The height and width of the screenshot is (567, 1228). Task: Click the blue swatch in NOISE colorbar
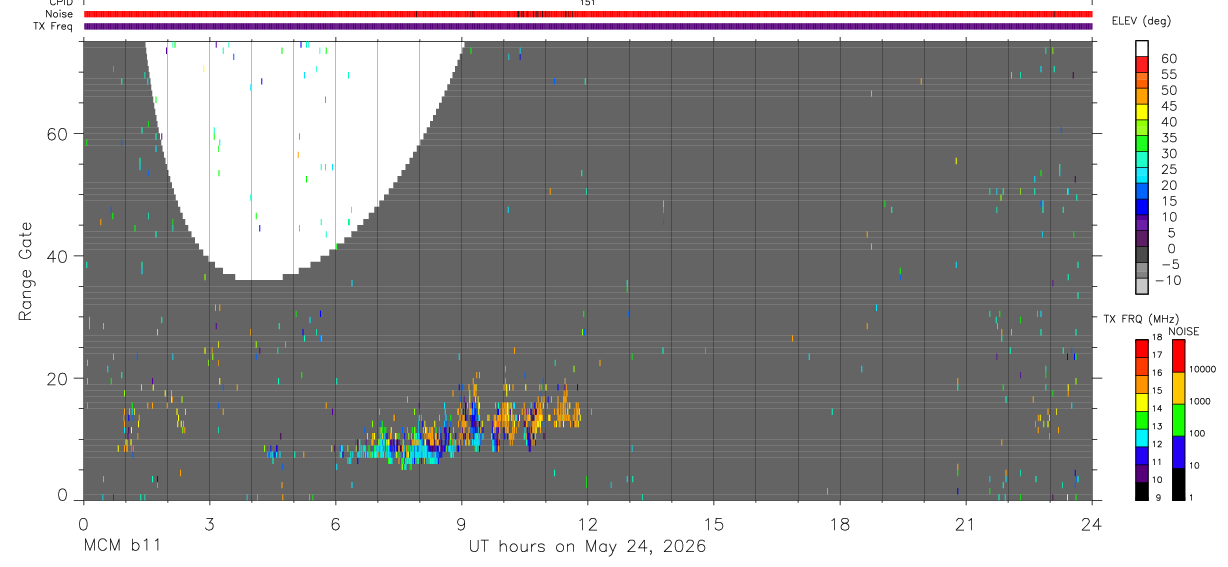tap(1178, 450)
